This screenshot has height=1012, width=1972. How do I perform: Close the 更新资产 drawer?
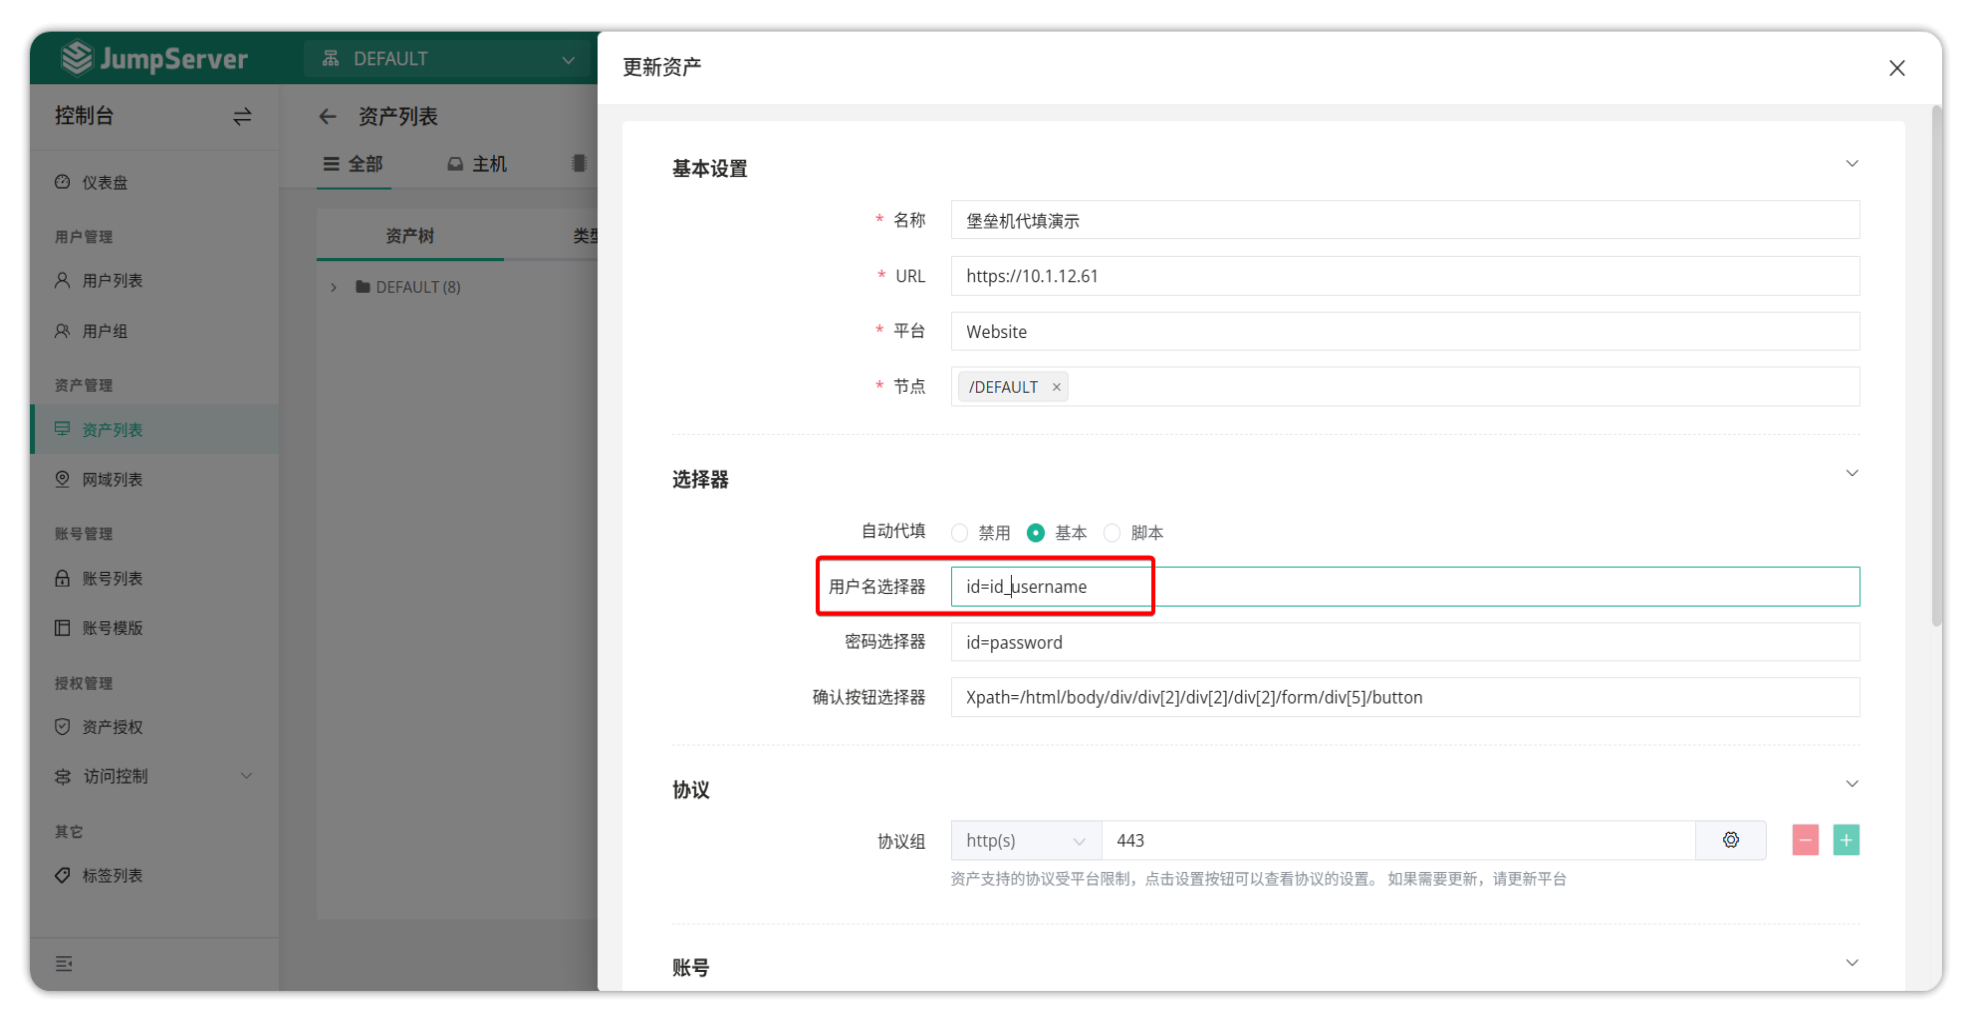(1897, 68)
